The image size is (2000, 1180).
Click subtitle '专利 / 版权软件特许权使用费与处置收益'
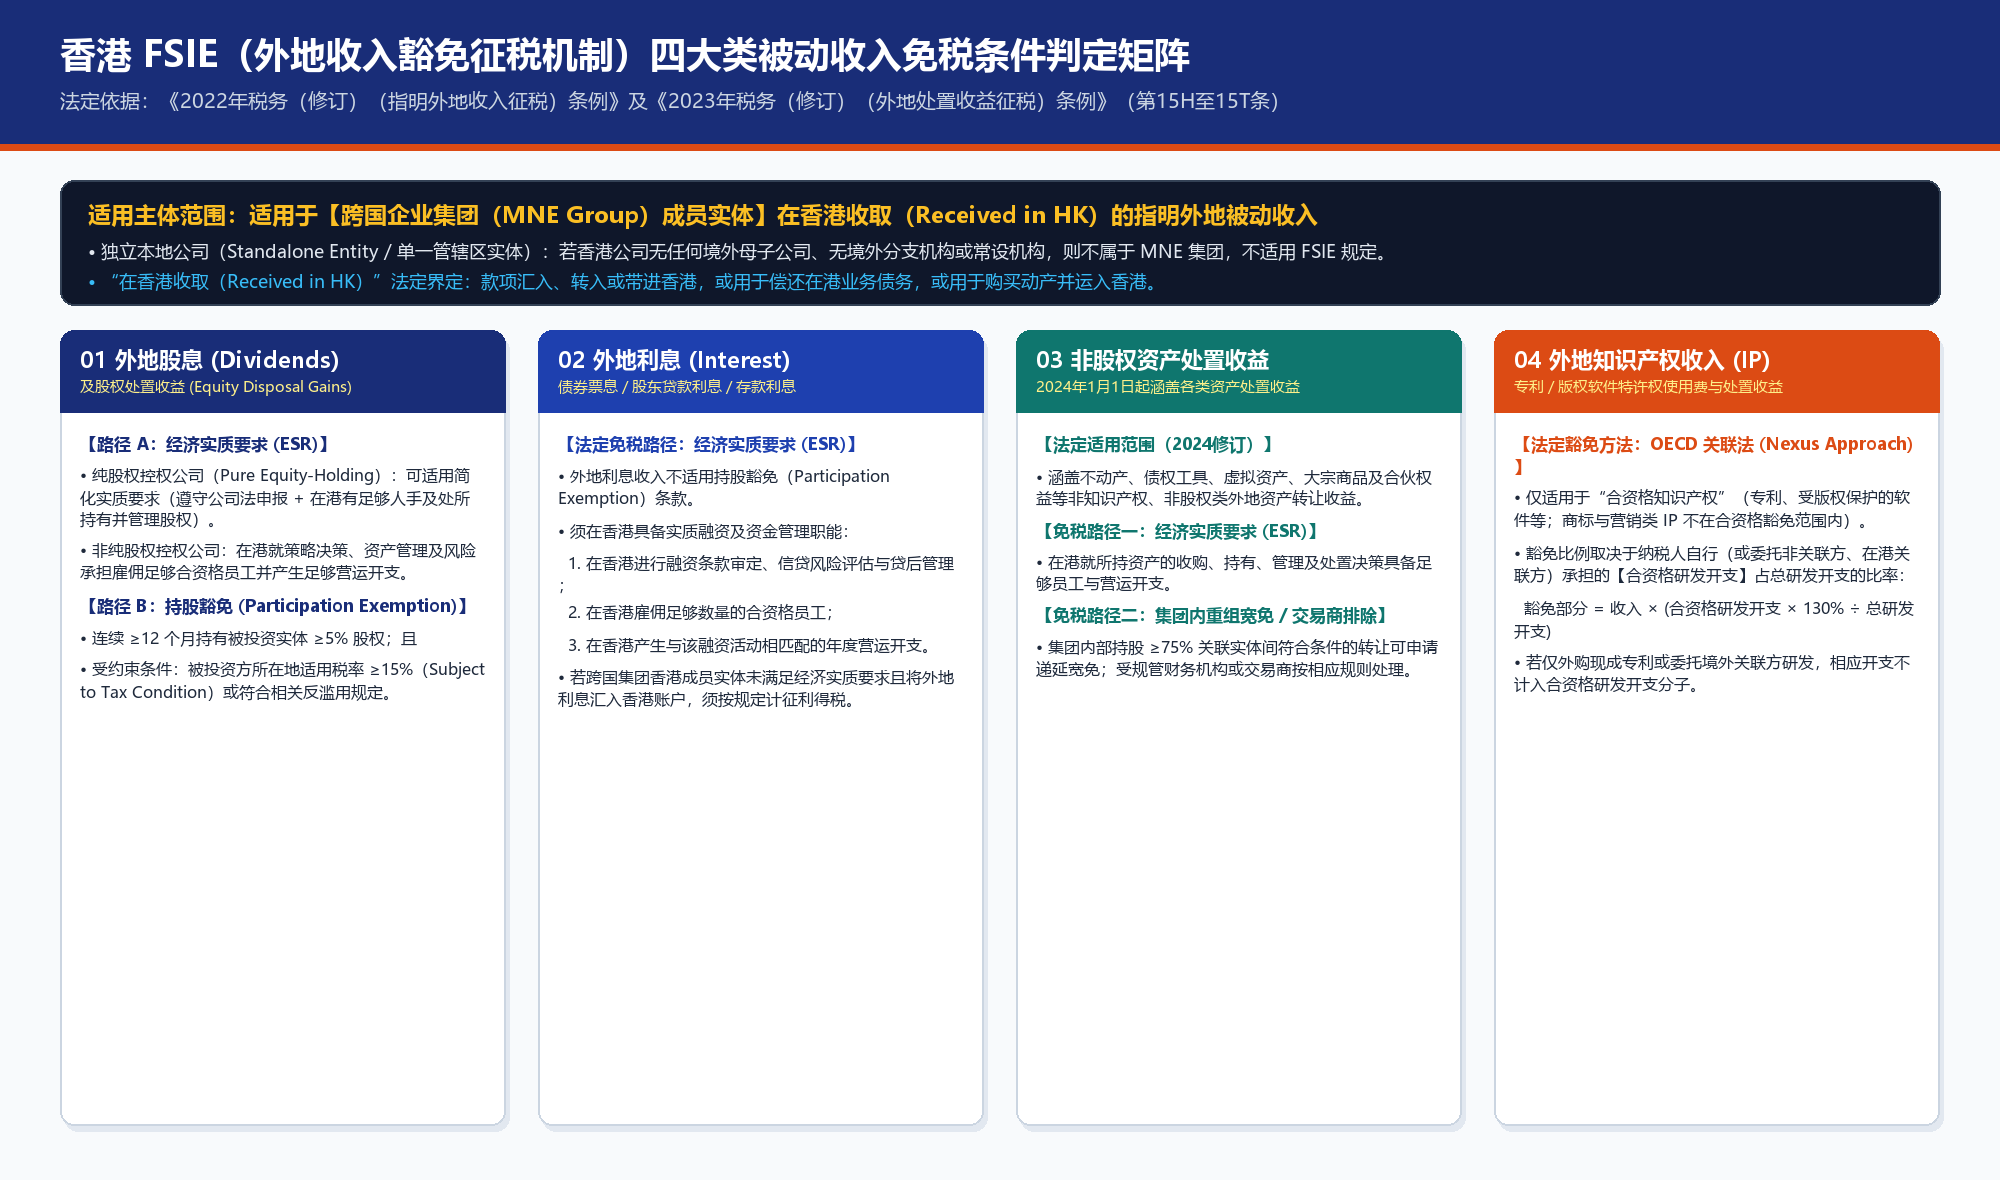(x=1649, y=387)
